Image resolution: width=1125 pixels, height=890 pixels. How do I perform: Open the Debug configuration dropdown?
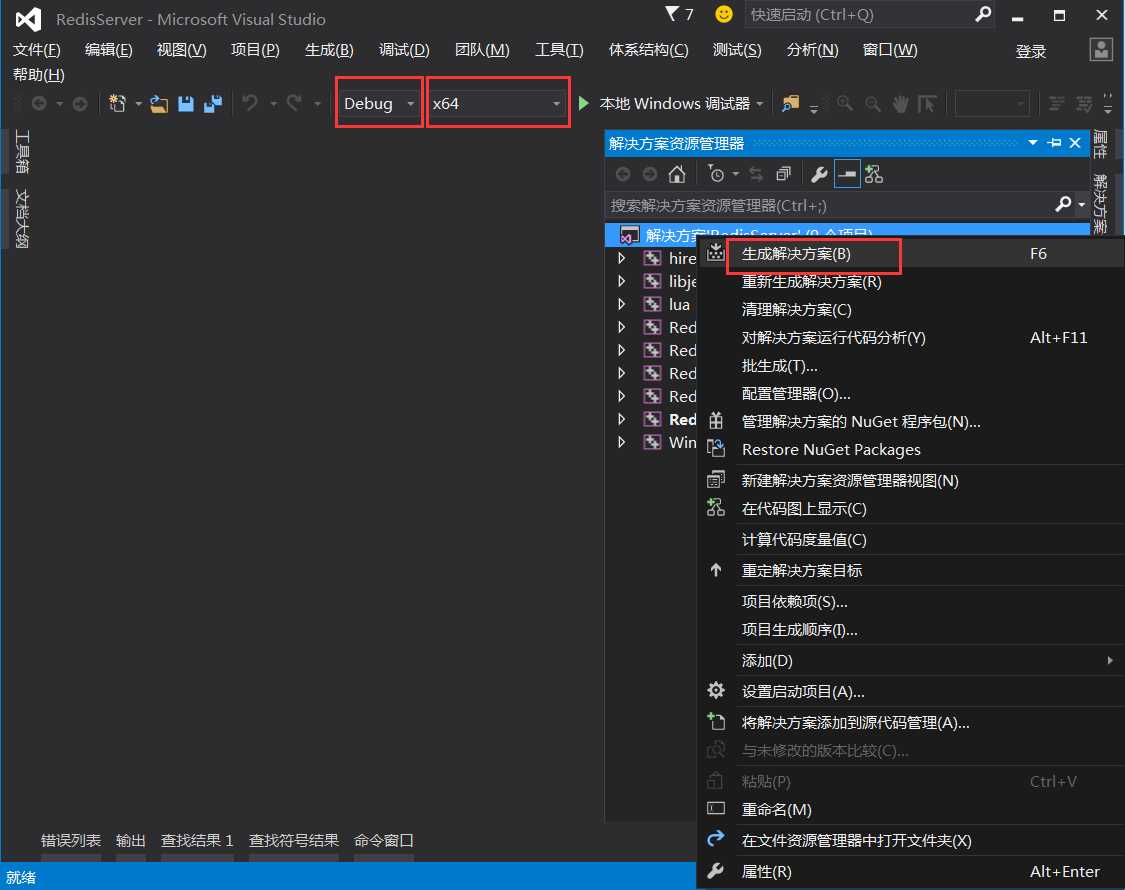[x=380, y=104]
